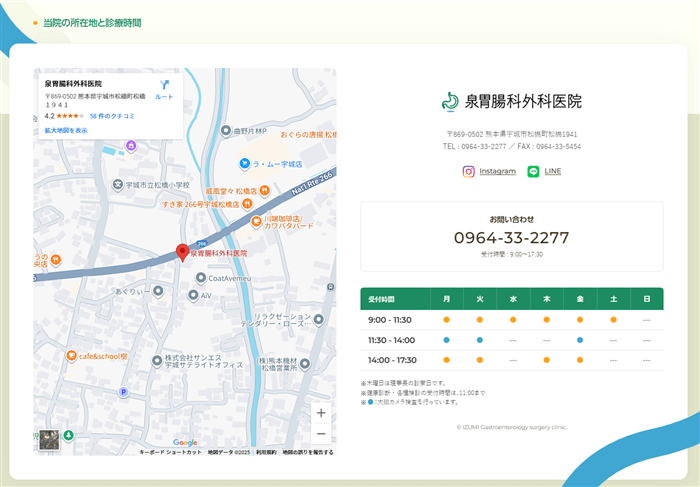Click the すき家 266号宇城松橋店 restaurant marker
Image resolution: width=700 pixels, height=487 pixels.
click(247, 204)
